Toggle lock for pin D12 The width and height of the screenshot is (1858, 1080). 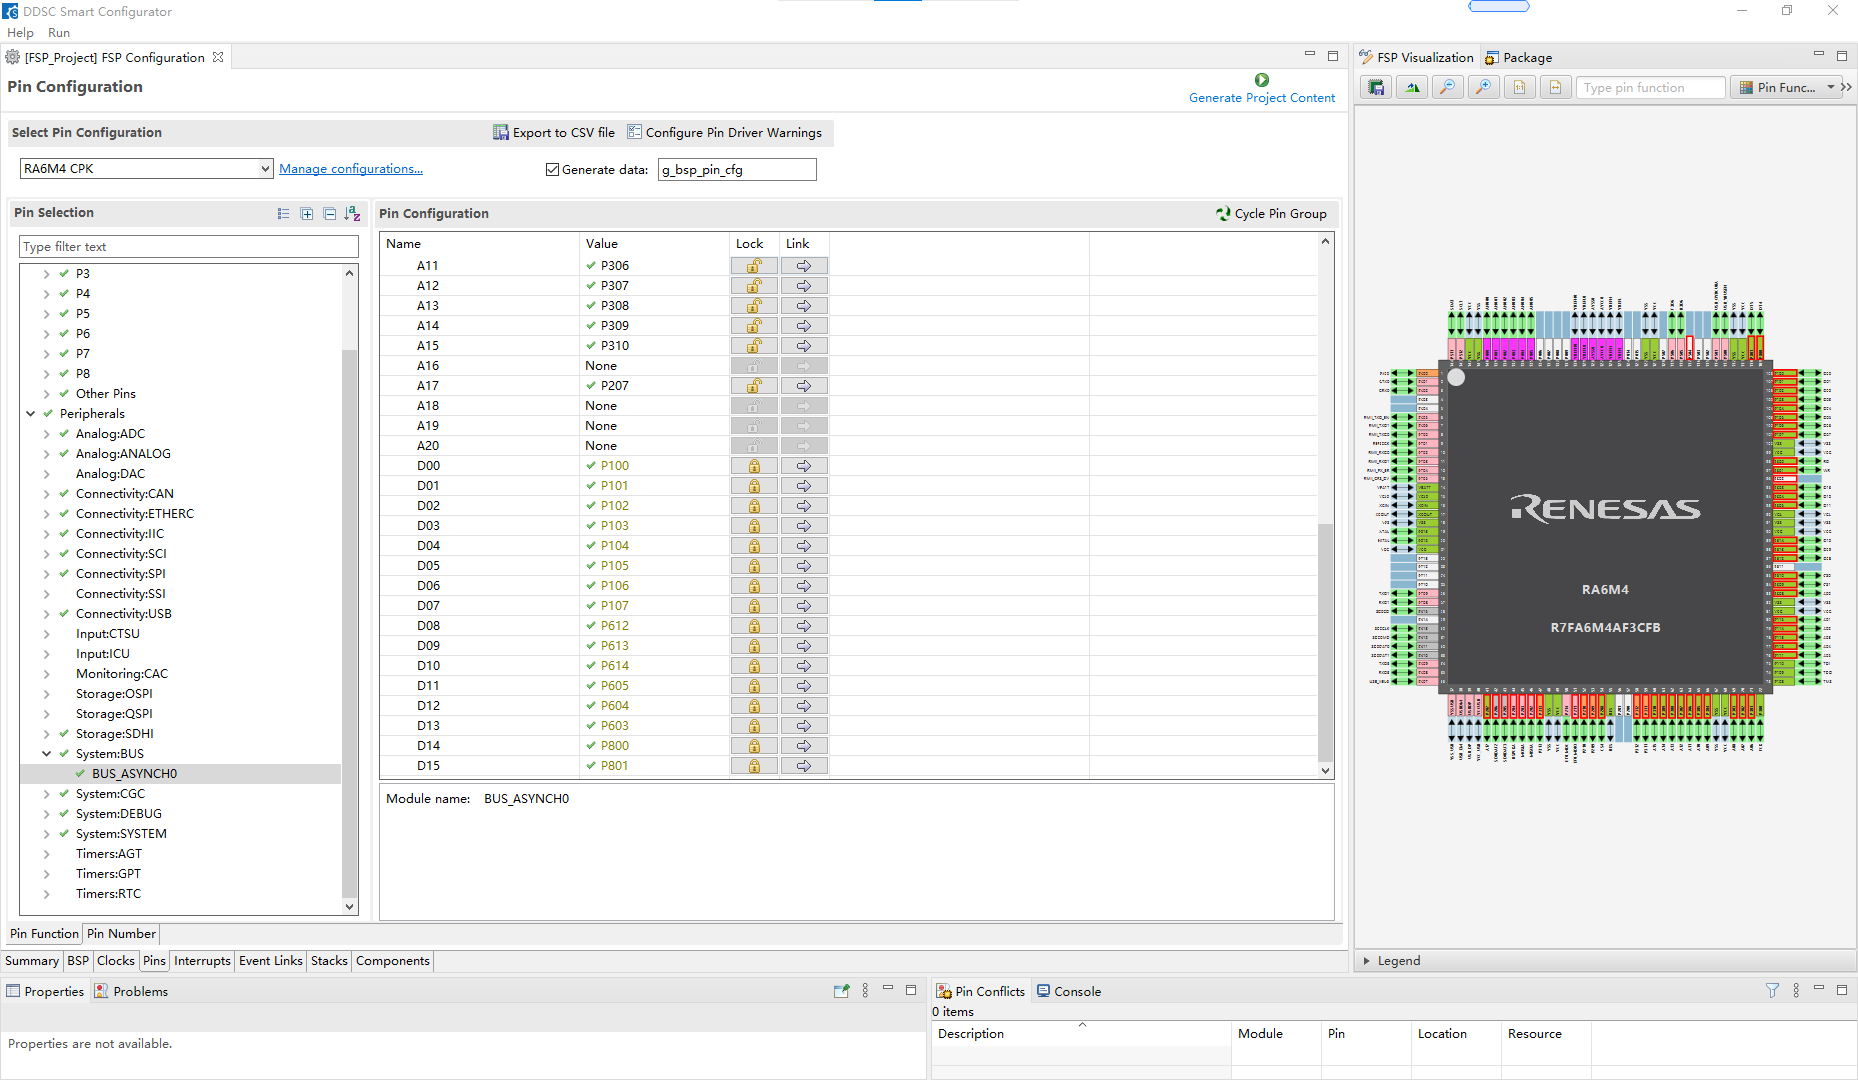pos(754,706)
